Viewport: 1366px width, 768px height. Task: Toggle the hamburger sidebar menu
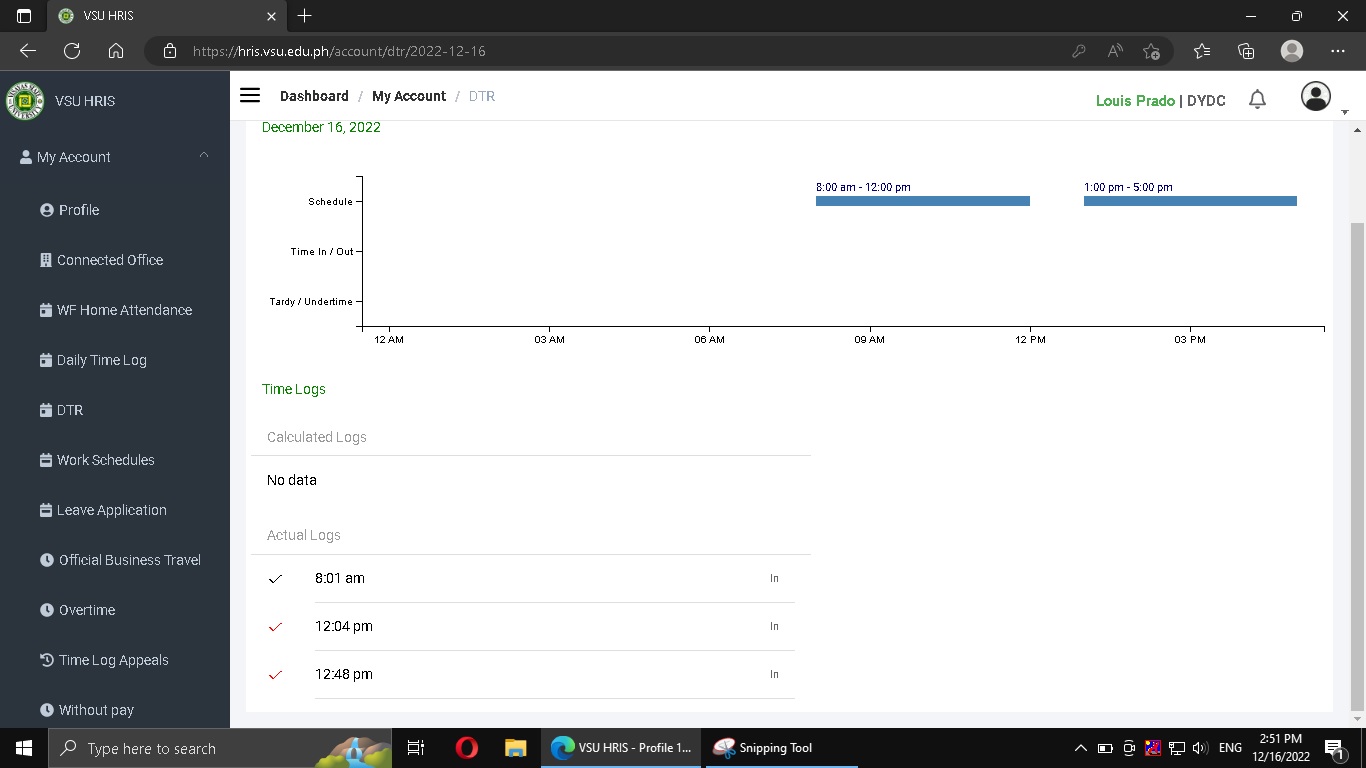[250, 96]
